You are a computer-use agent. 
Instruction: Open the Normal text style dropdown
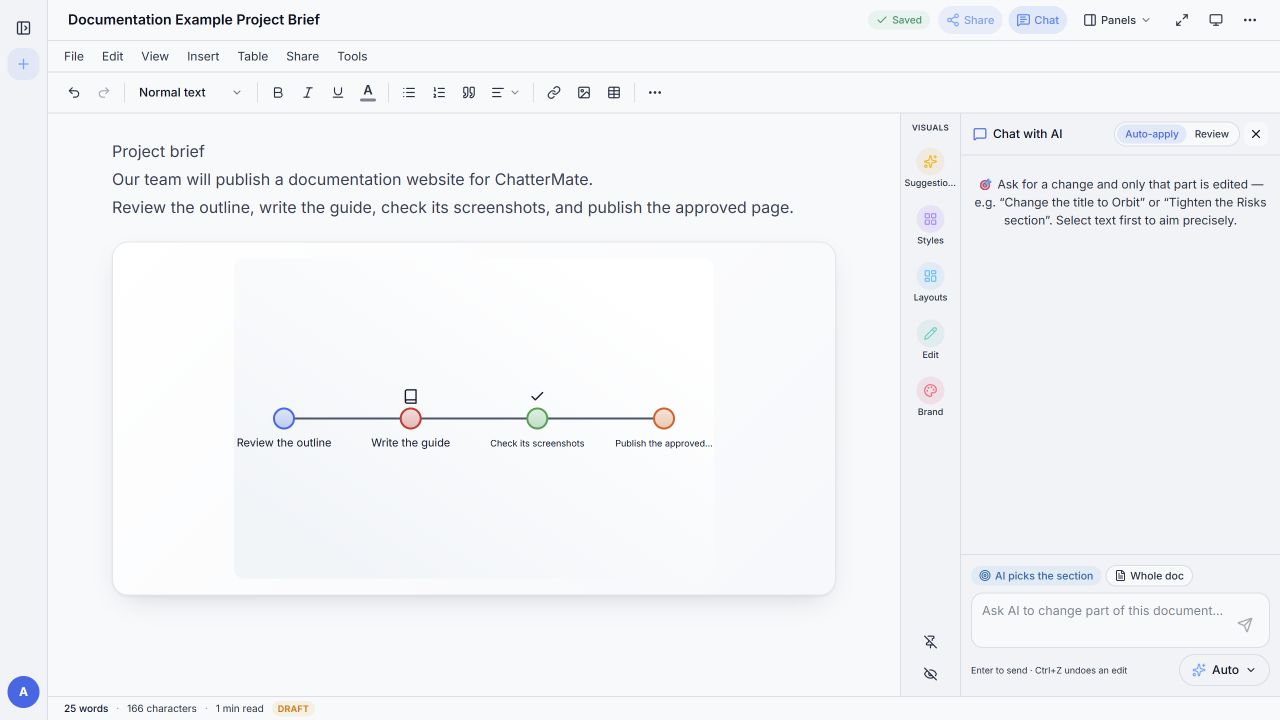(x=190, y=92)
